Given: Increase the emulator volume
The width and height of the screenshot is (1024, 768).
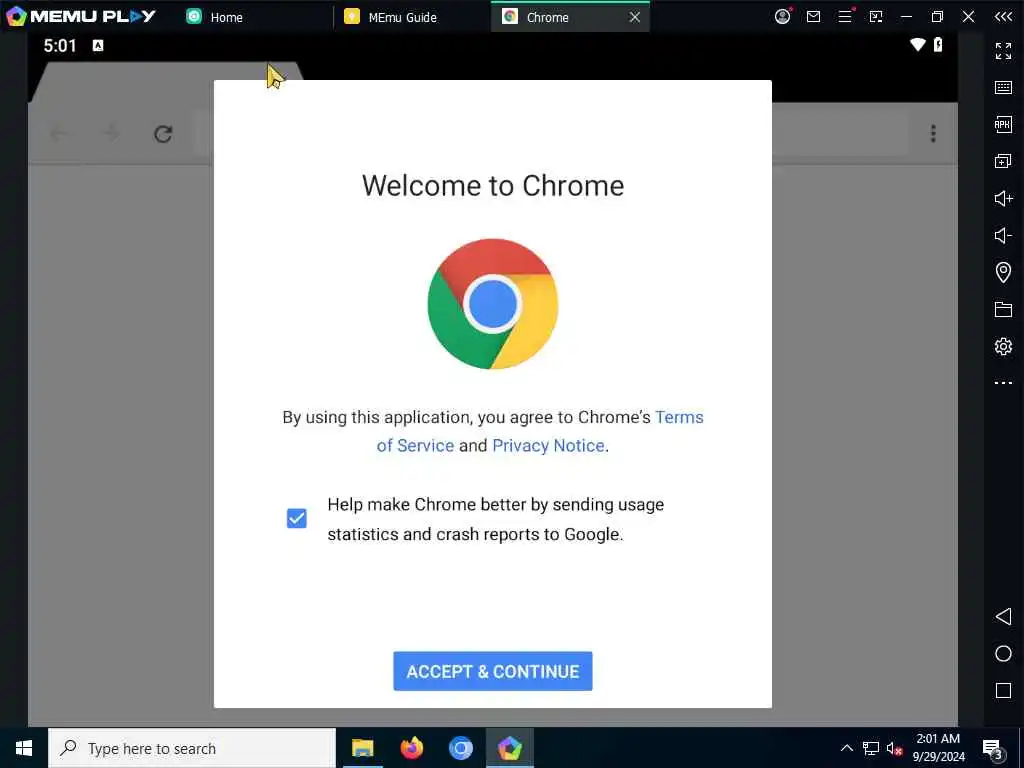Looking at the screenshot, I should pyautogui.click(x=1003, y=198).
